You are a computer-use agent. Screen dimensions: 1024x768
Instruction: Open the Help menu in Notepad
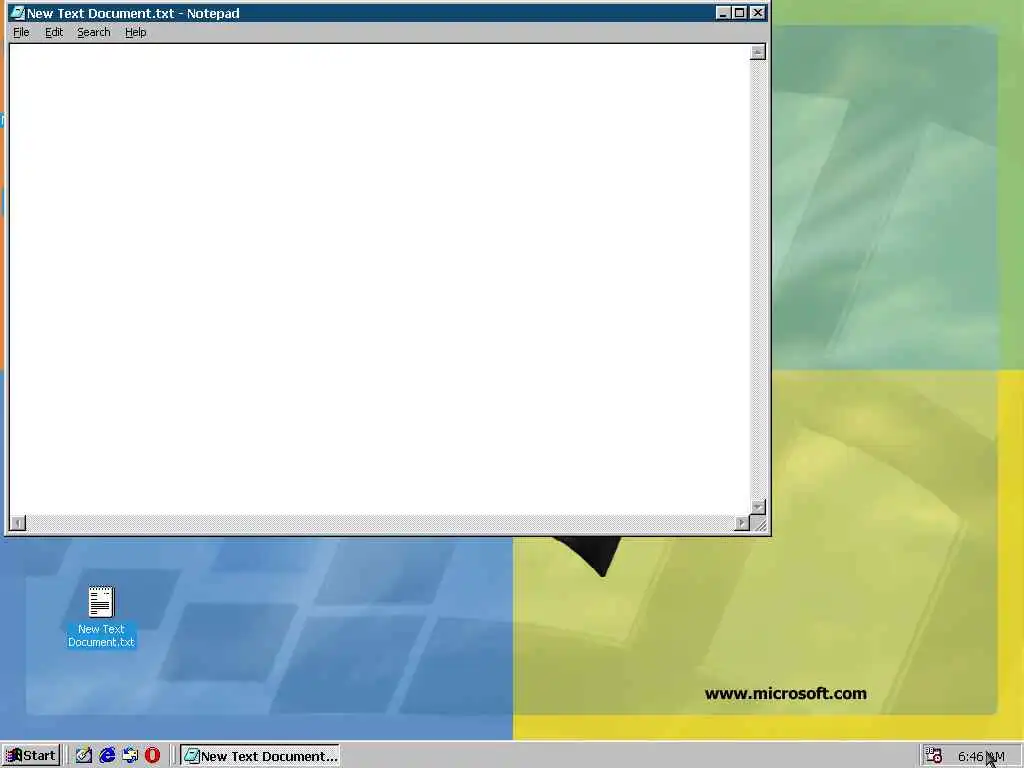(x=135, y=32)
